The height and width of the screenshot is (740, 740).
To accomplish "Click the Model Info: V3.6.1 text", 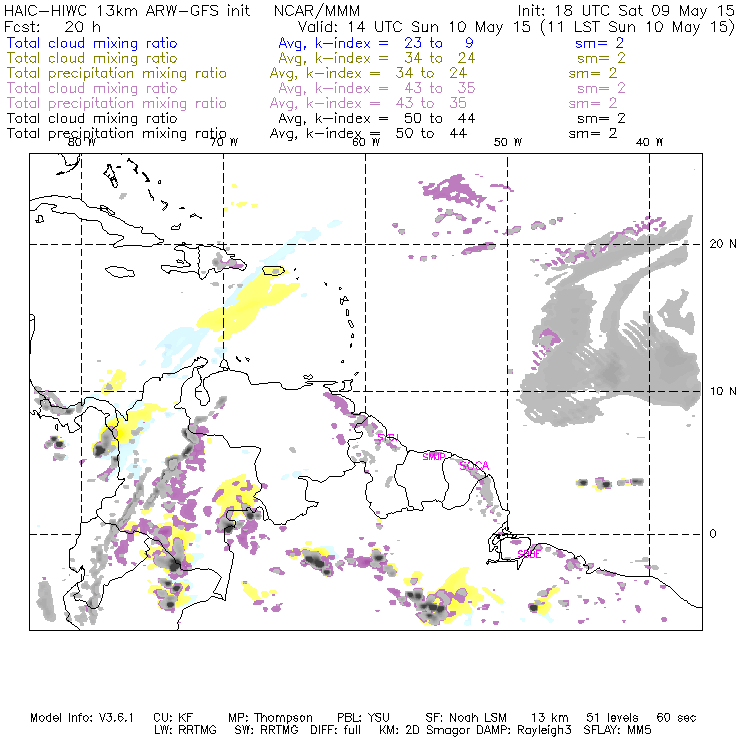I will [82, 718].
